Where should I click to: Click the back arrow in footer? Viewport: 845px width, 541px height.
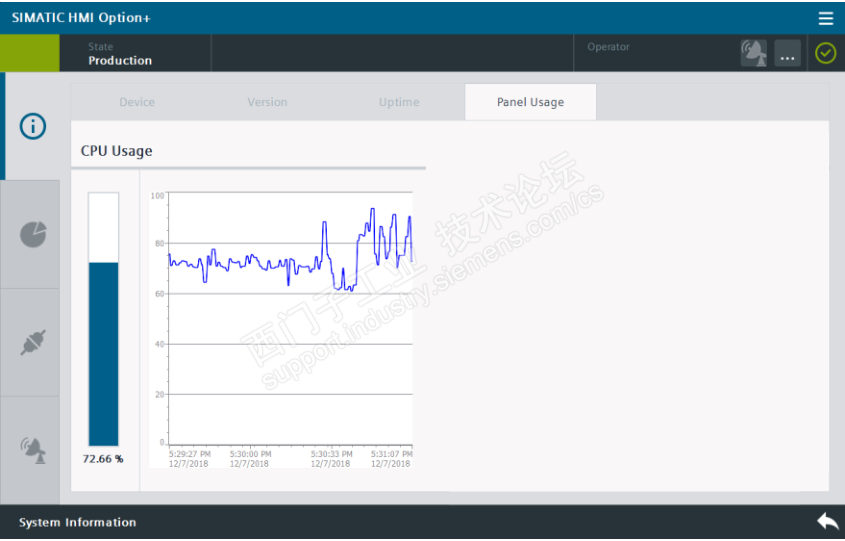tap(827, 522)
